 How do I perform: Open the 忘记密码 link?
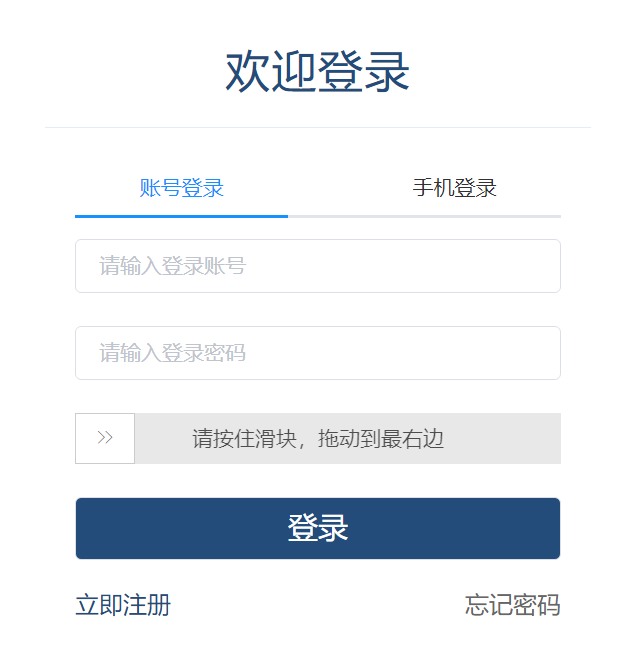(512, 605)
